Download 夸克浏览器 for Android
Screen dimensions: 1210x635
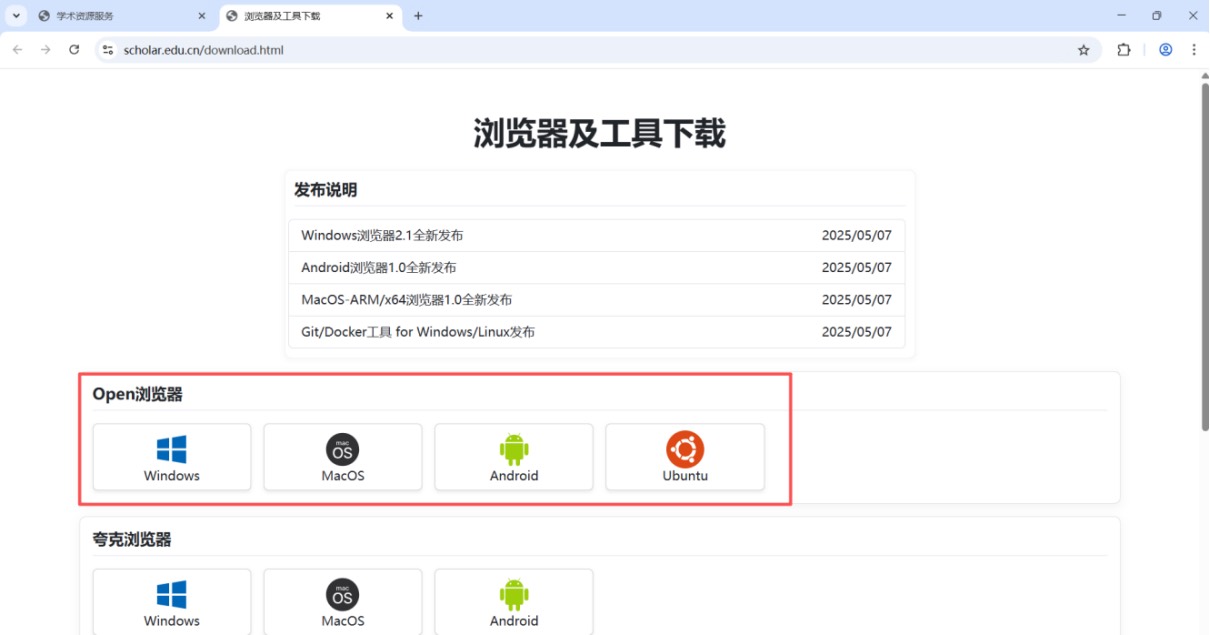(x=514, y=602)
